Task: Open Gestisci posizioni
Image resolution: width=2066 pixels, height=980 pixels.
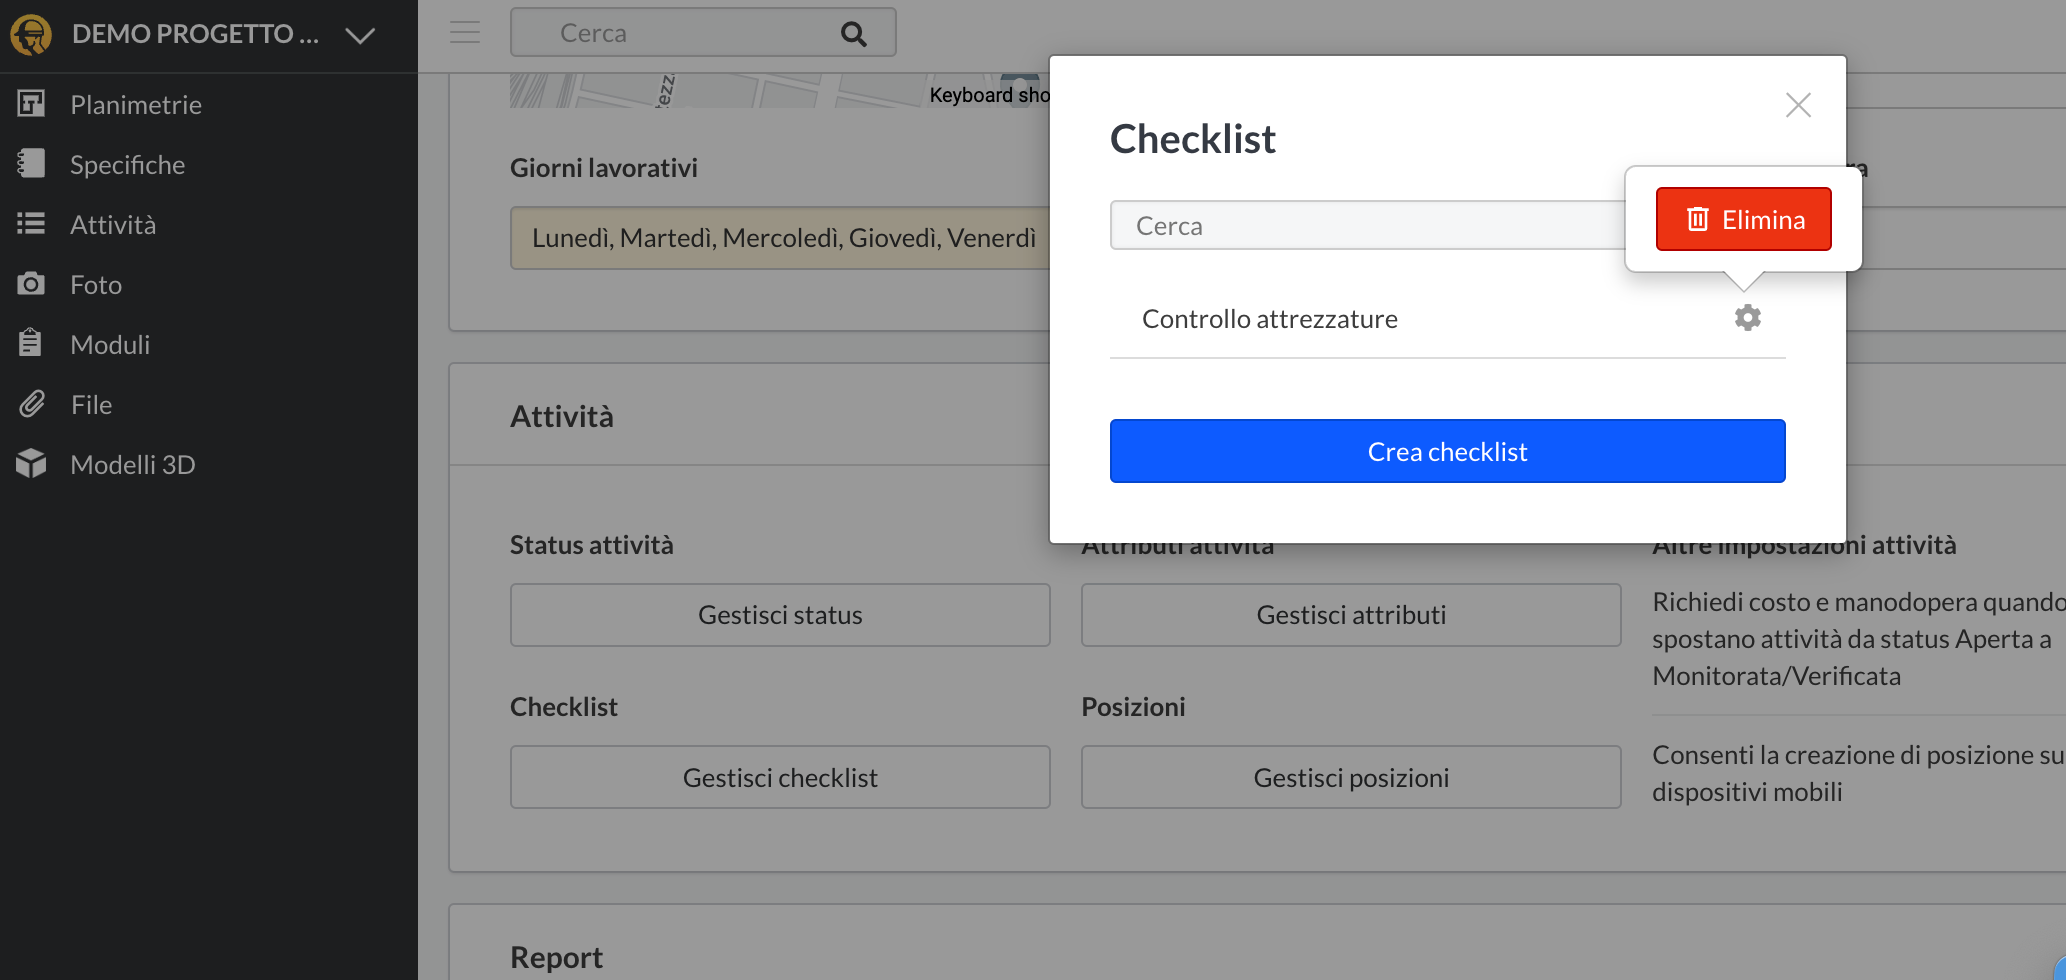Action: pyautogui.click(x=1350, y=777)
